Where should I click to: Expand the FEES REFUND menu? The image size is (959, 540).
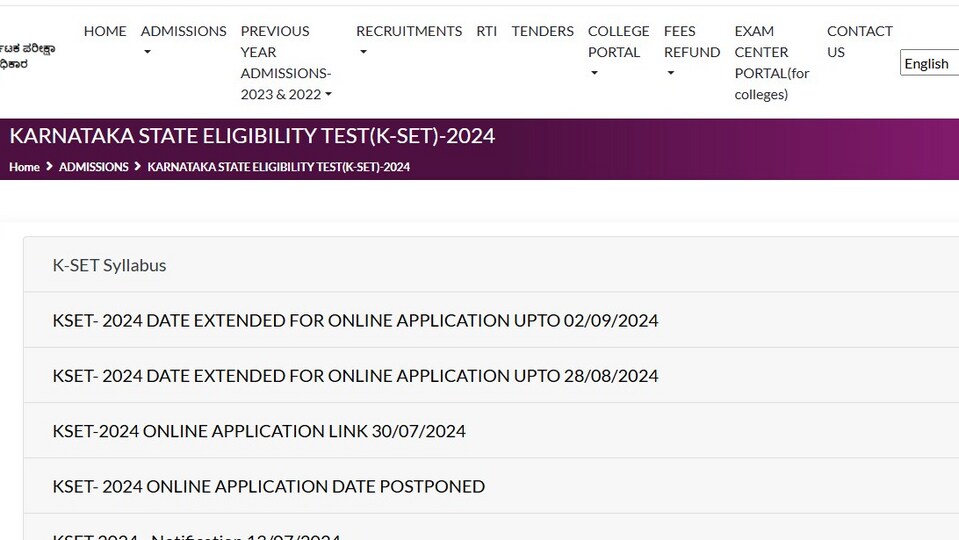tap(692, 52)
